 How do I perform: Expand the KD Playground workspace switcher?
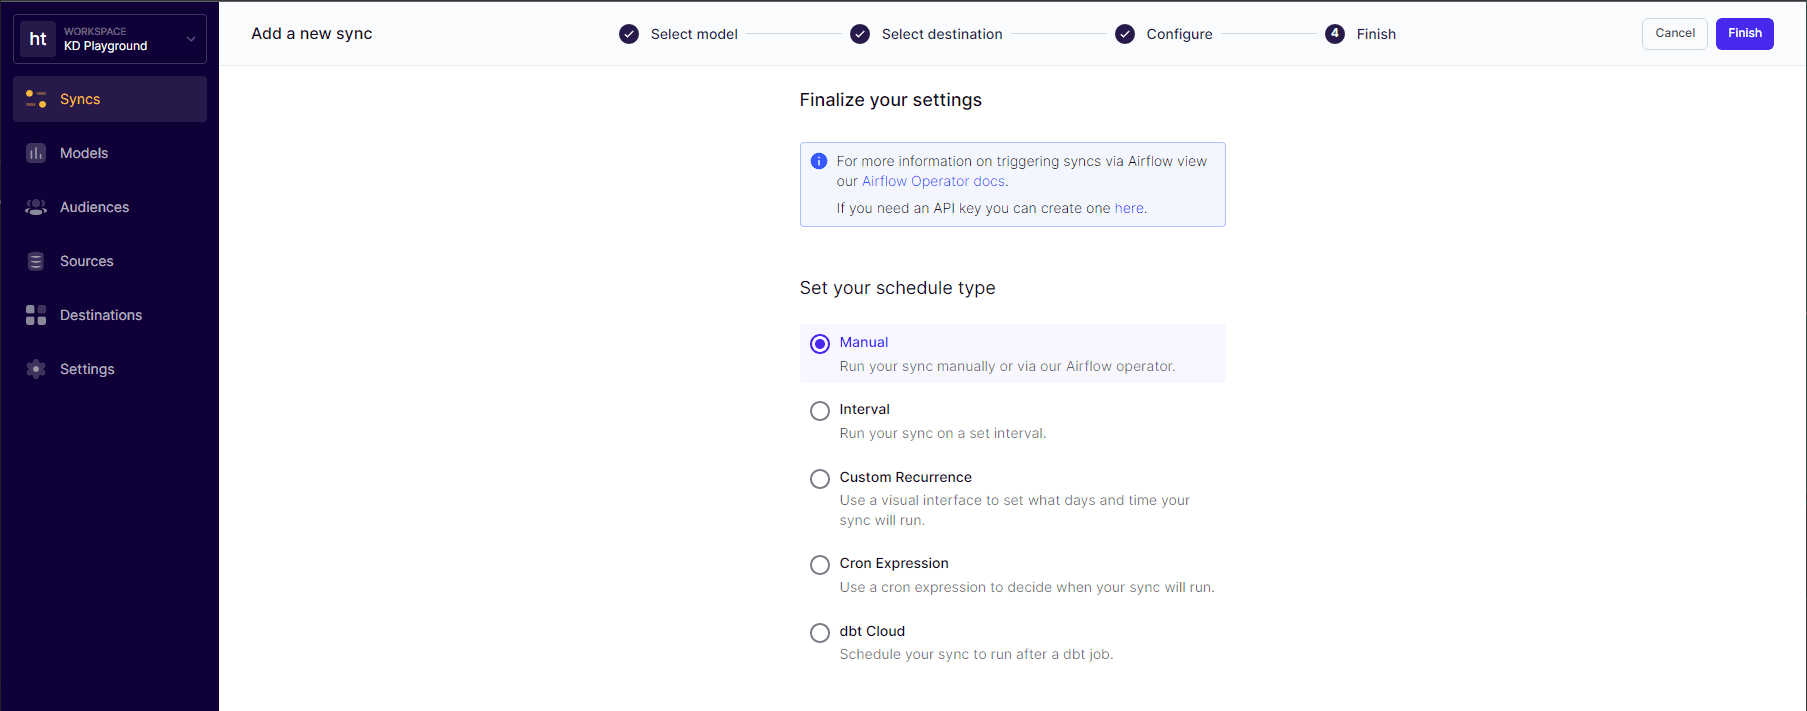(x=190, y=38)
